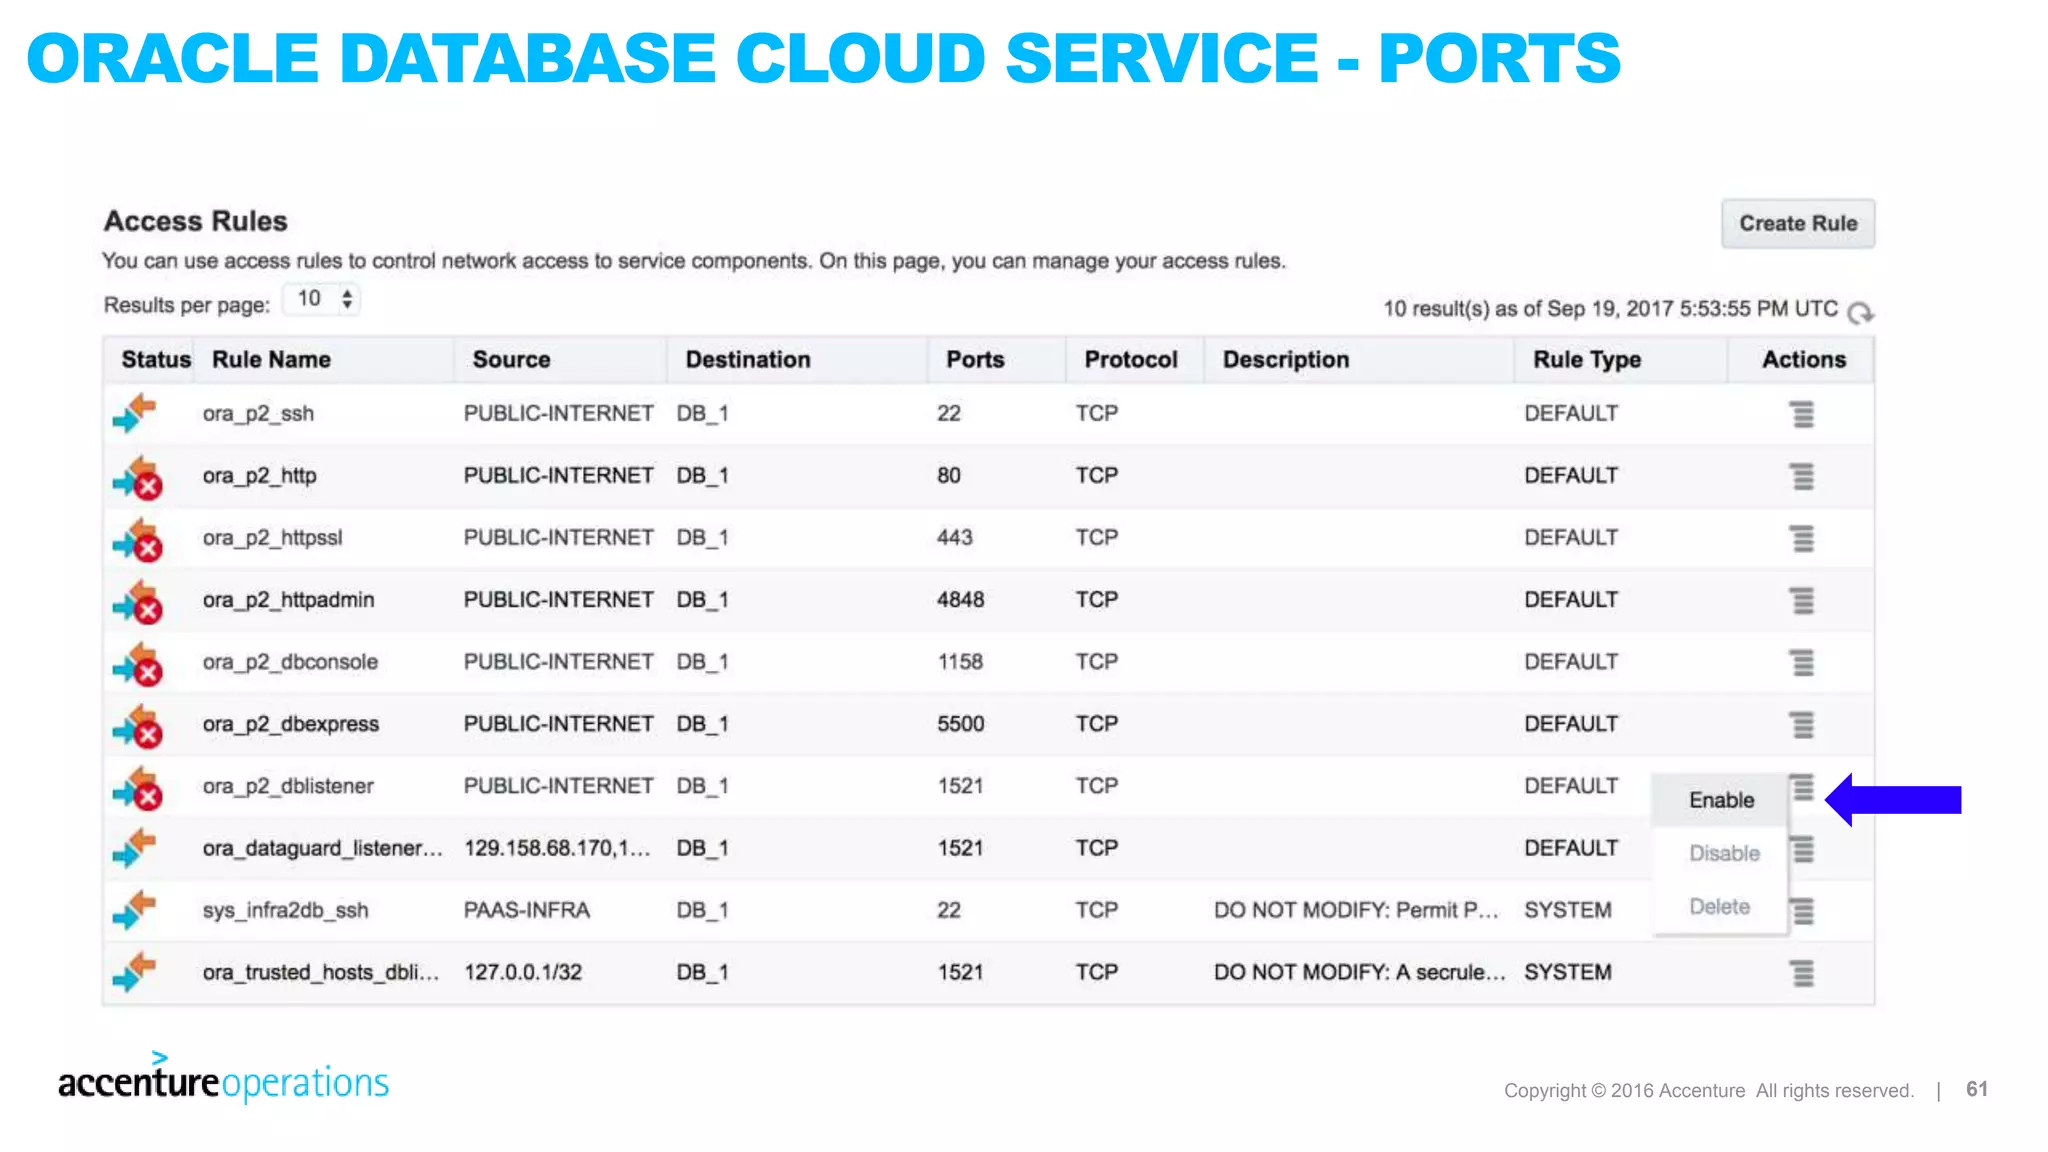
Task: Open actions menu for ora_trusted_hosts_dbli rule
Action: [1801, 972]
